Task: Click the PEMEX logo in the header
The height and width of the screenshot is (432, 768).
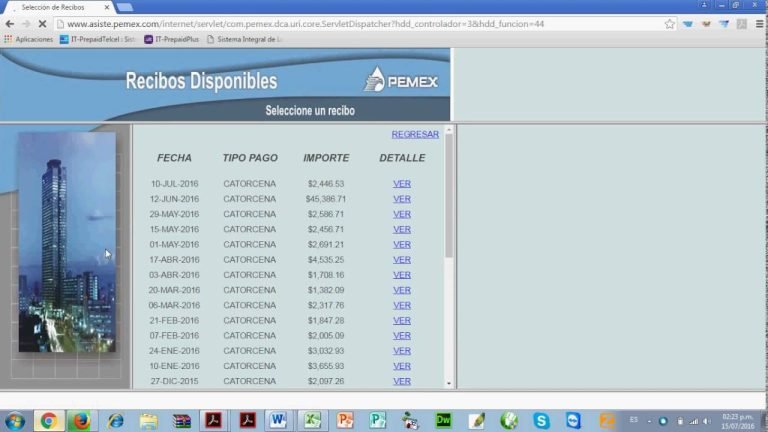Action: (401, 80)
